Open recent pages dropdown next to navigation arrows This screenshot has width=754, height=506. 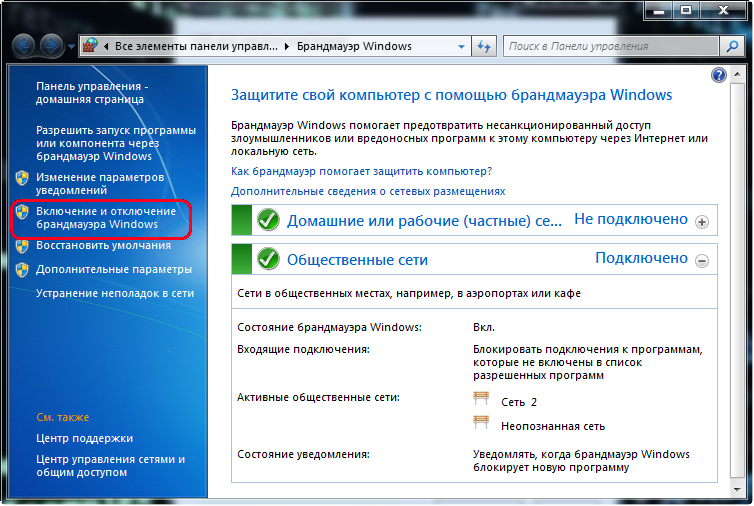pos(71,47)
